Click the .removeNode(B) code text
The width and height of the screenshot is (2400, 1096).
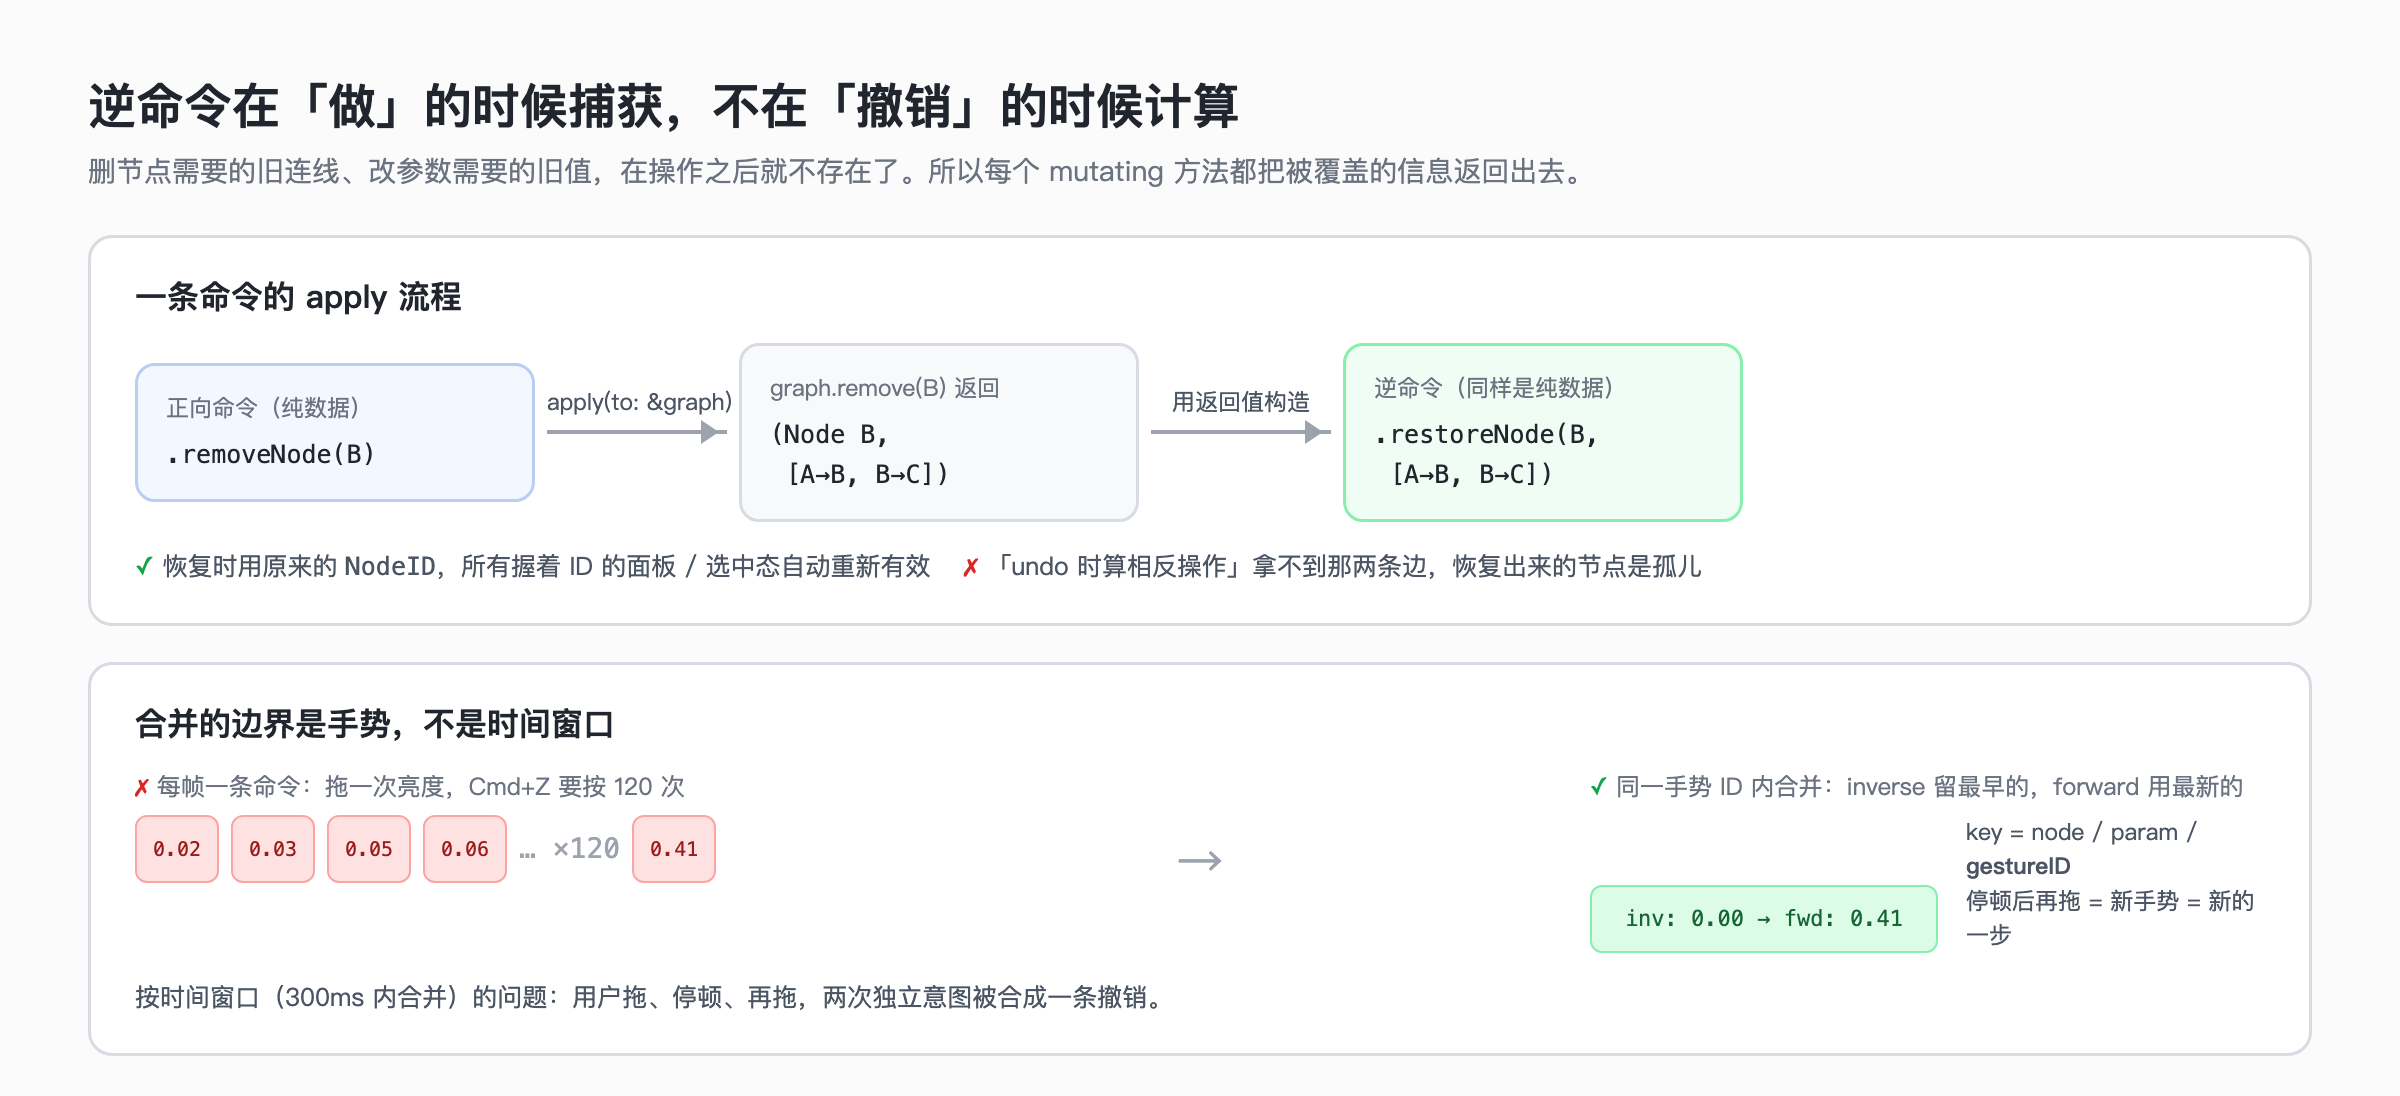(x=271, y=454)
